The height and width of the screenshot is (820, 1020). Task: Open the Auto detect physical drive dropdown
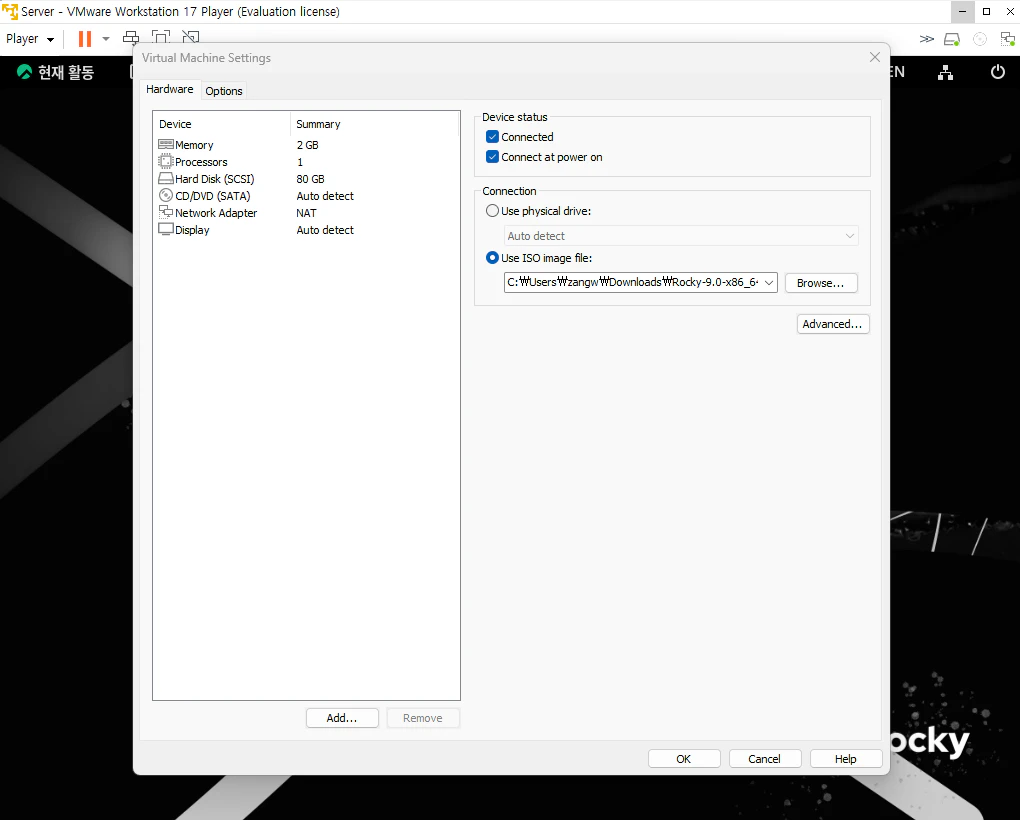pyautogui.click(x=681, y=236)
